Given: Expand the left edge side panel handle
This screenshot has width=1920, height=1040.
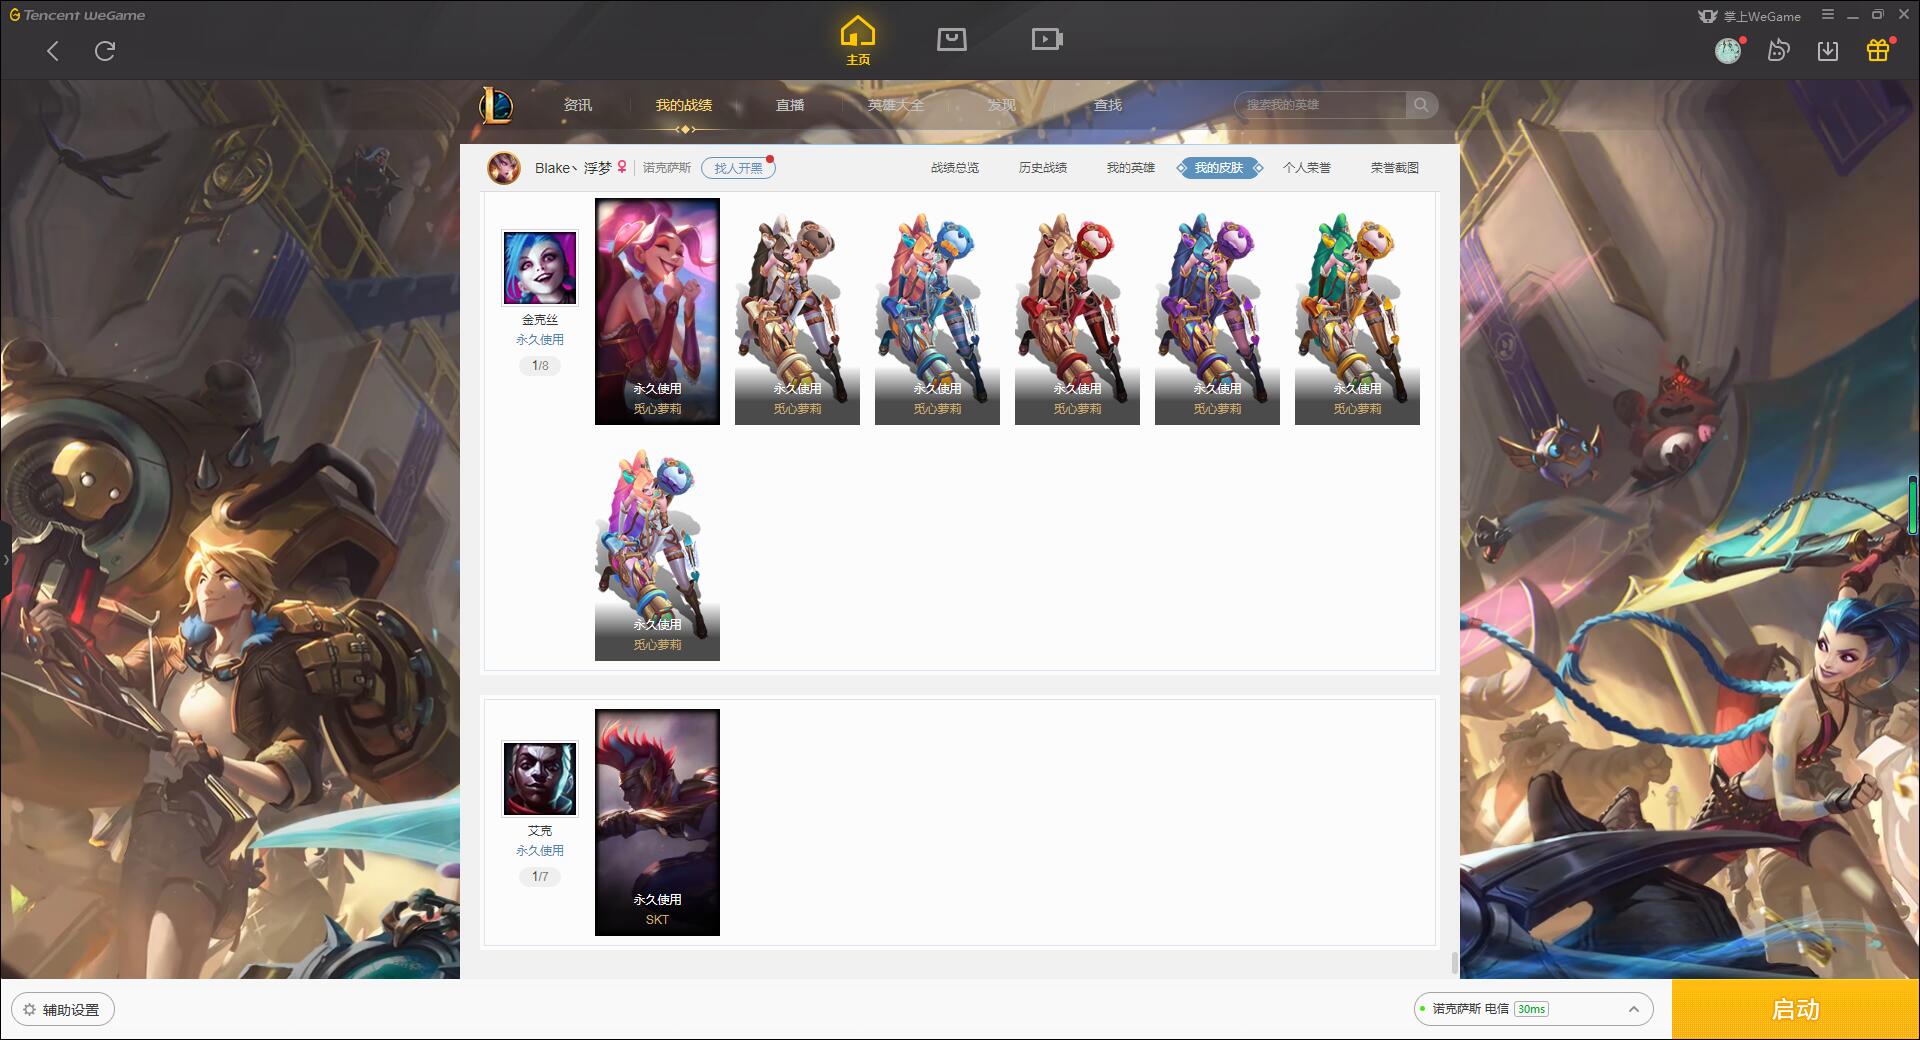Looking at the screenshot, I should 5,560.
